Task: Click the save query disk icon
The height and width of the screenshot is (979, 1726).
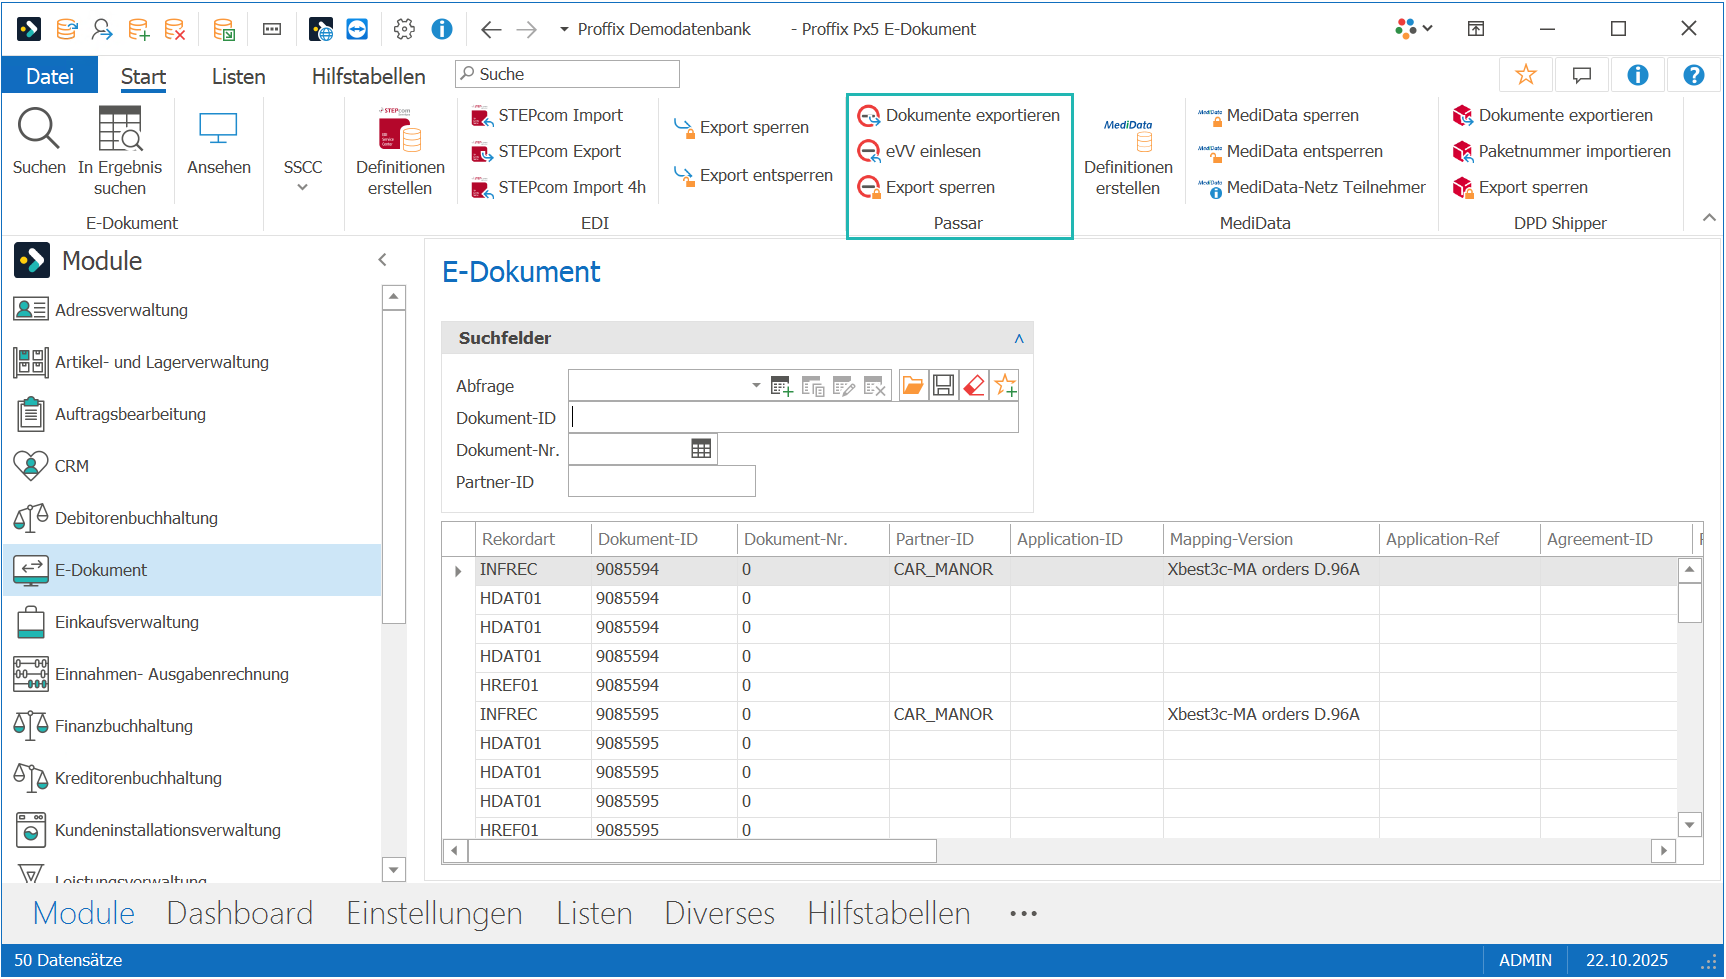Action: (x=943, y=386)
